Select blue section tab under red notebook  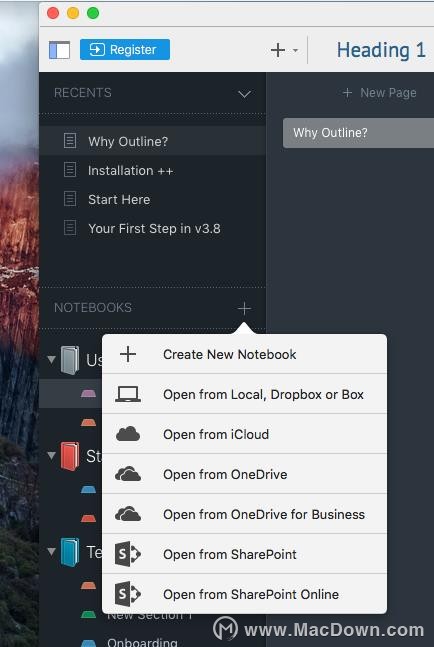coord(89,490)
